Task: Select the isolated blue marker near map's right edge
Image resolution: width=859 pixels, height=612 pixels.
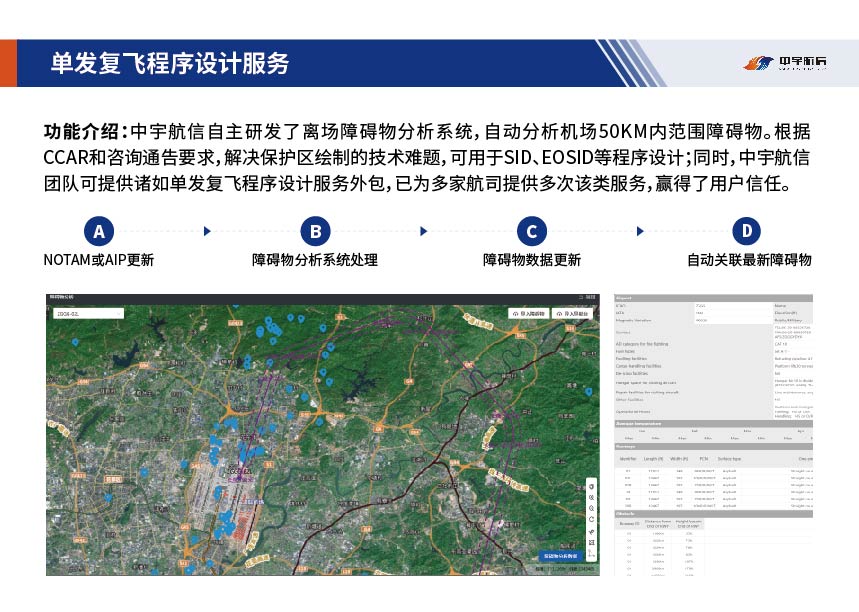Action: pos(588,392)
